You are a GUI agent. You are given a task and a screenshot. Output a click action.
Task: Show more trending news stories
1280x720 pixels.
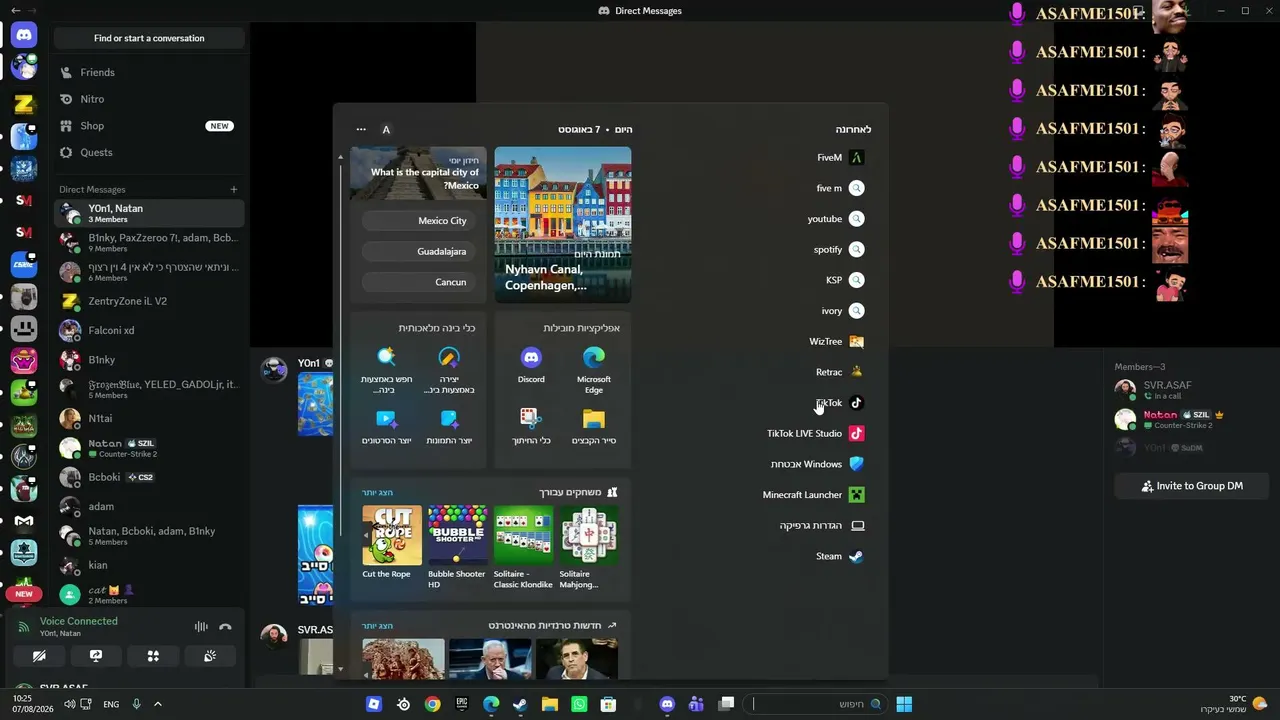pos(378,626)
